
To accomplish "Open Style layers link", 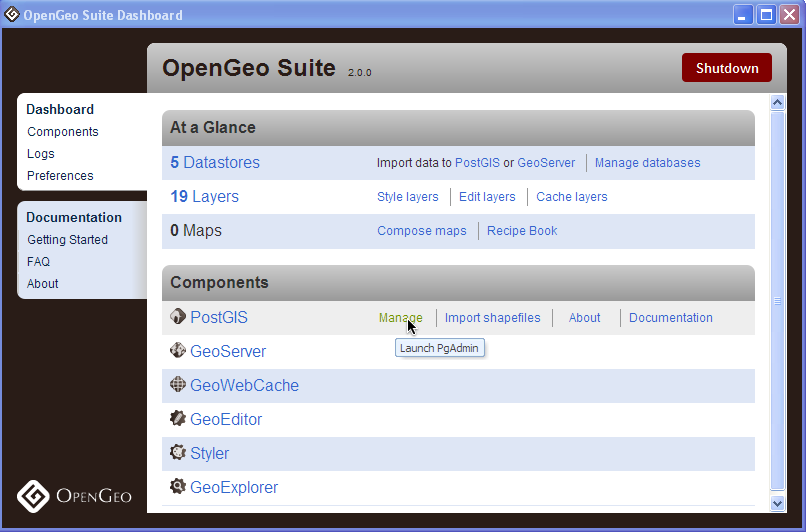I will [408, 197].
